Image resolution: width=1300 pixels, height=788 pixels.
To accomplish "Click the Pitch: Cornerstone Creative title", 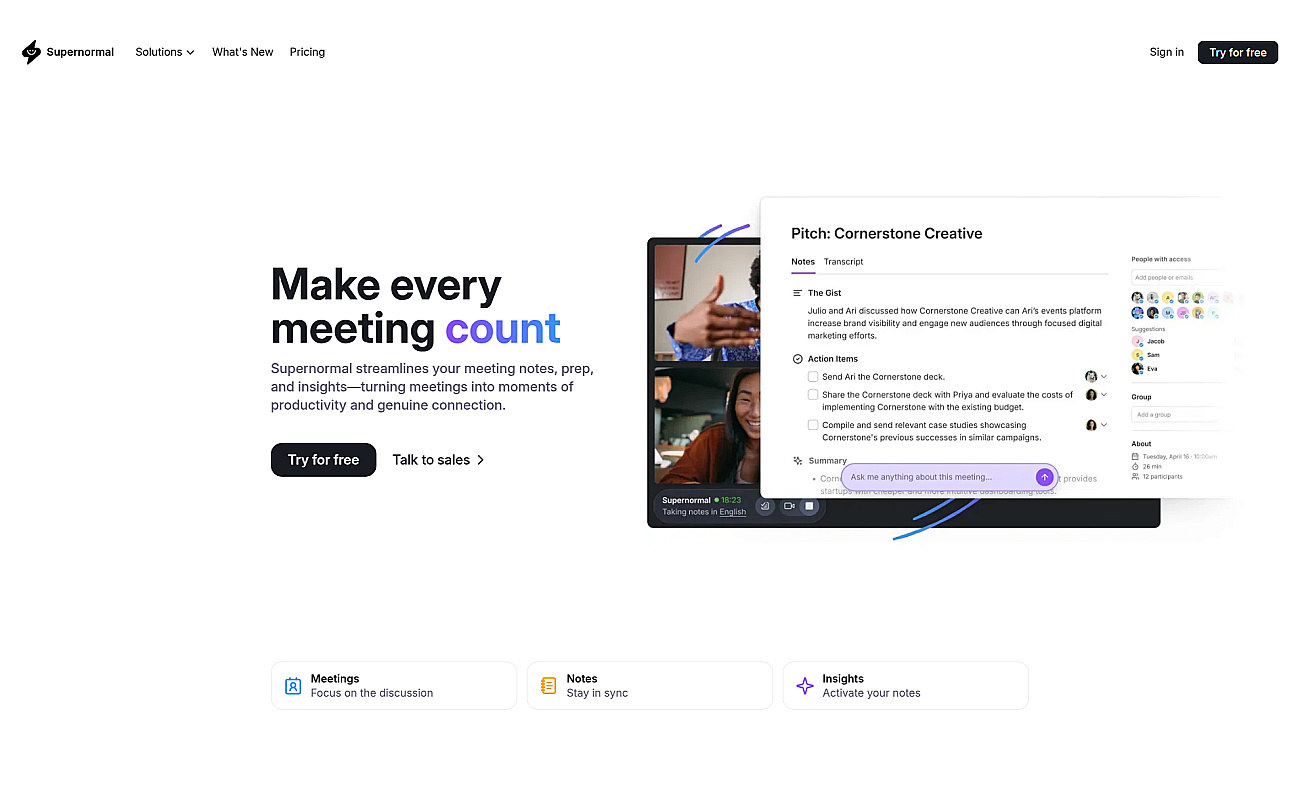I will (x=886, y=233).
